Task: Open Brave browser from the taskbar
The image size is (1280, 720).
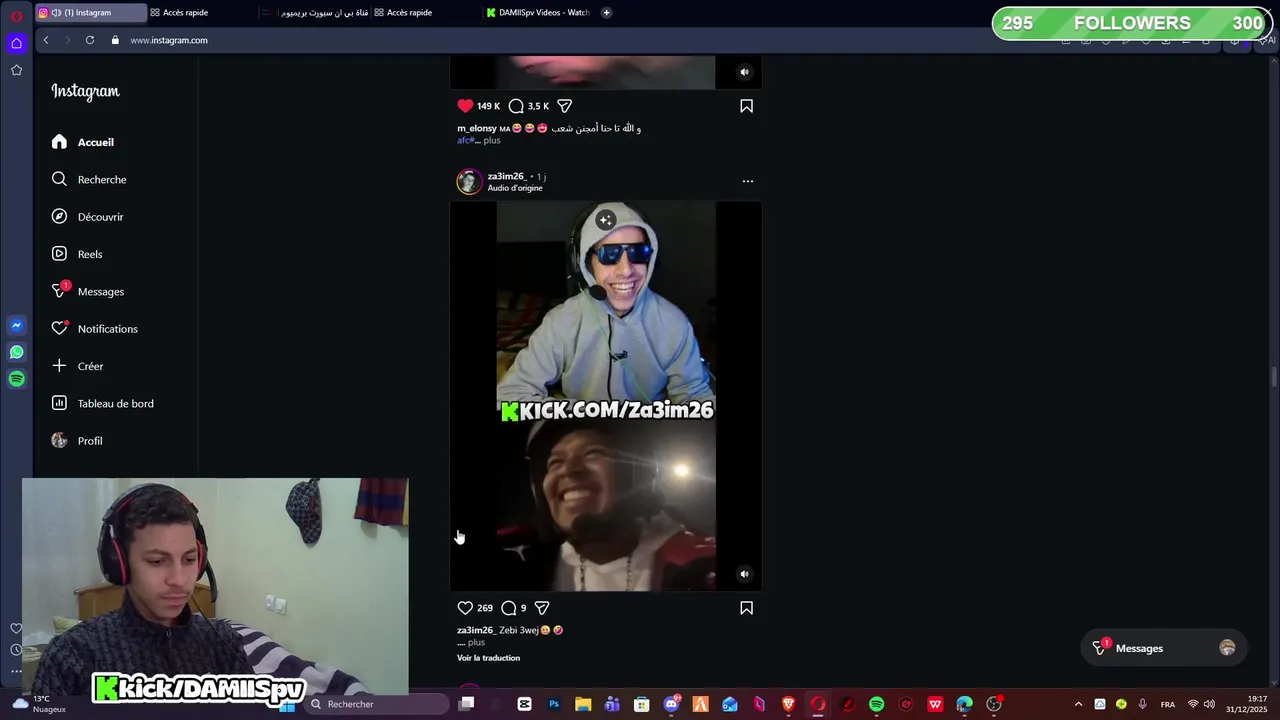Action: click(x=789, y=704)
